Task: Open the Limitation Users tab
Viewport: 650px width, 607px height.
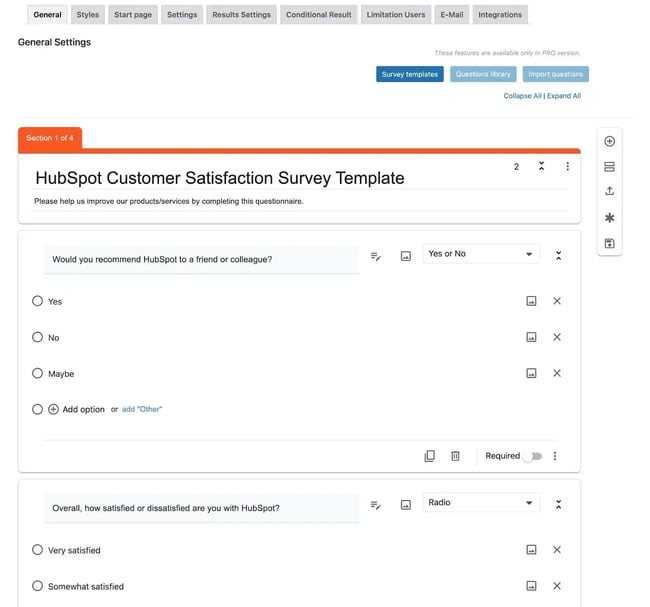Action: tap(395, 15)
